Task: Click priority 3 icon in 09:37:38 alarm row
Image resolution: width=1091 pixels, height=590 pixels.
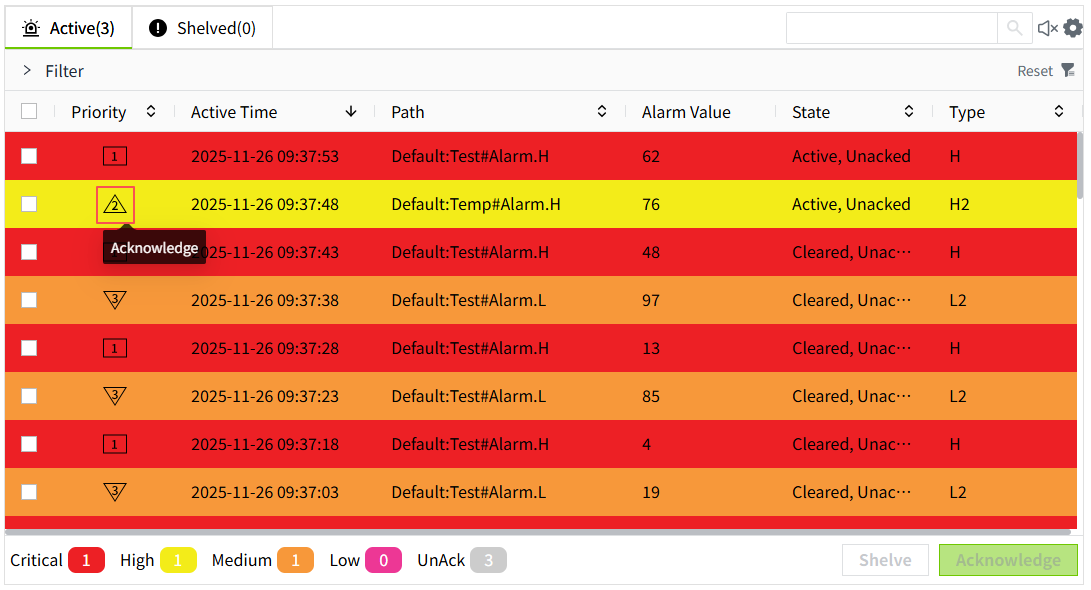Action: coord(115,300)
